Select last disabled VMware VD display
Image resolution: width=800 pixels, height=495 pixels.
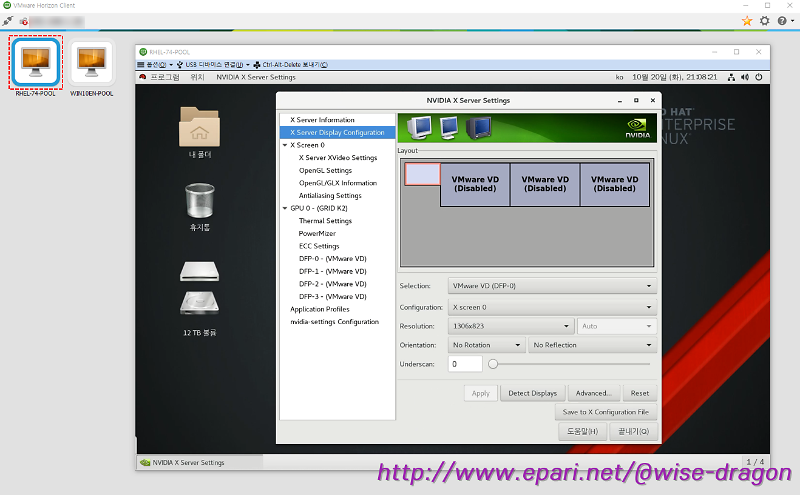pos(615,184)
